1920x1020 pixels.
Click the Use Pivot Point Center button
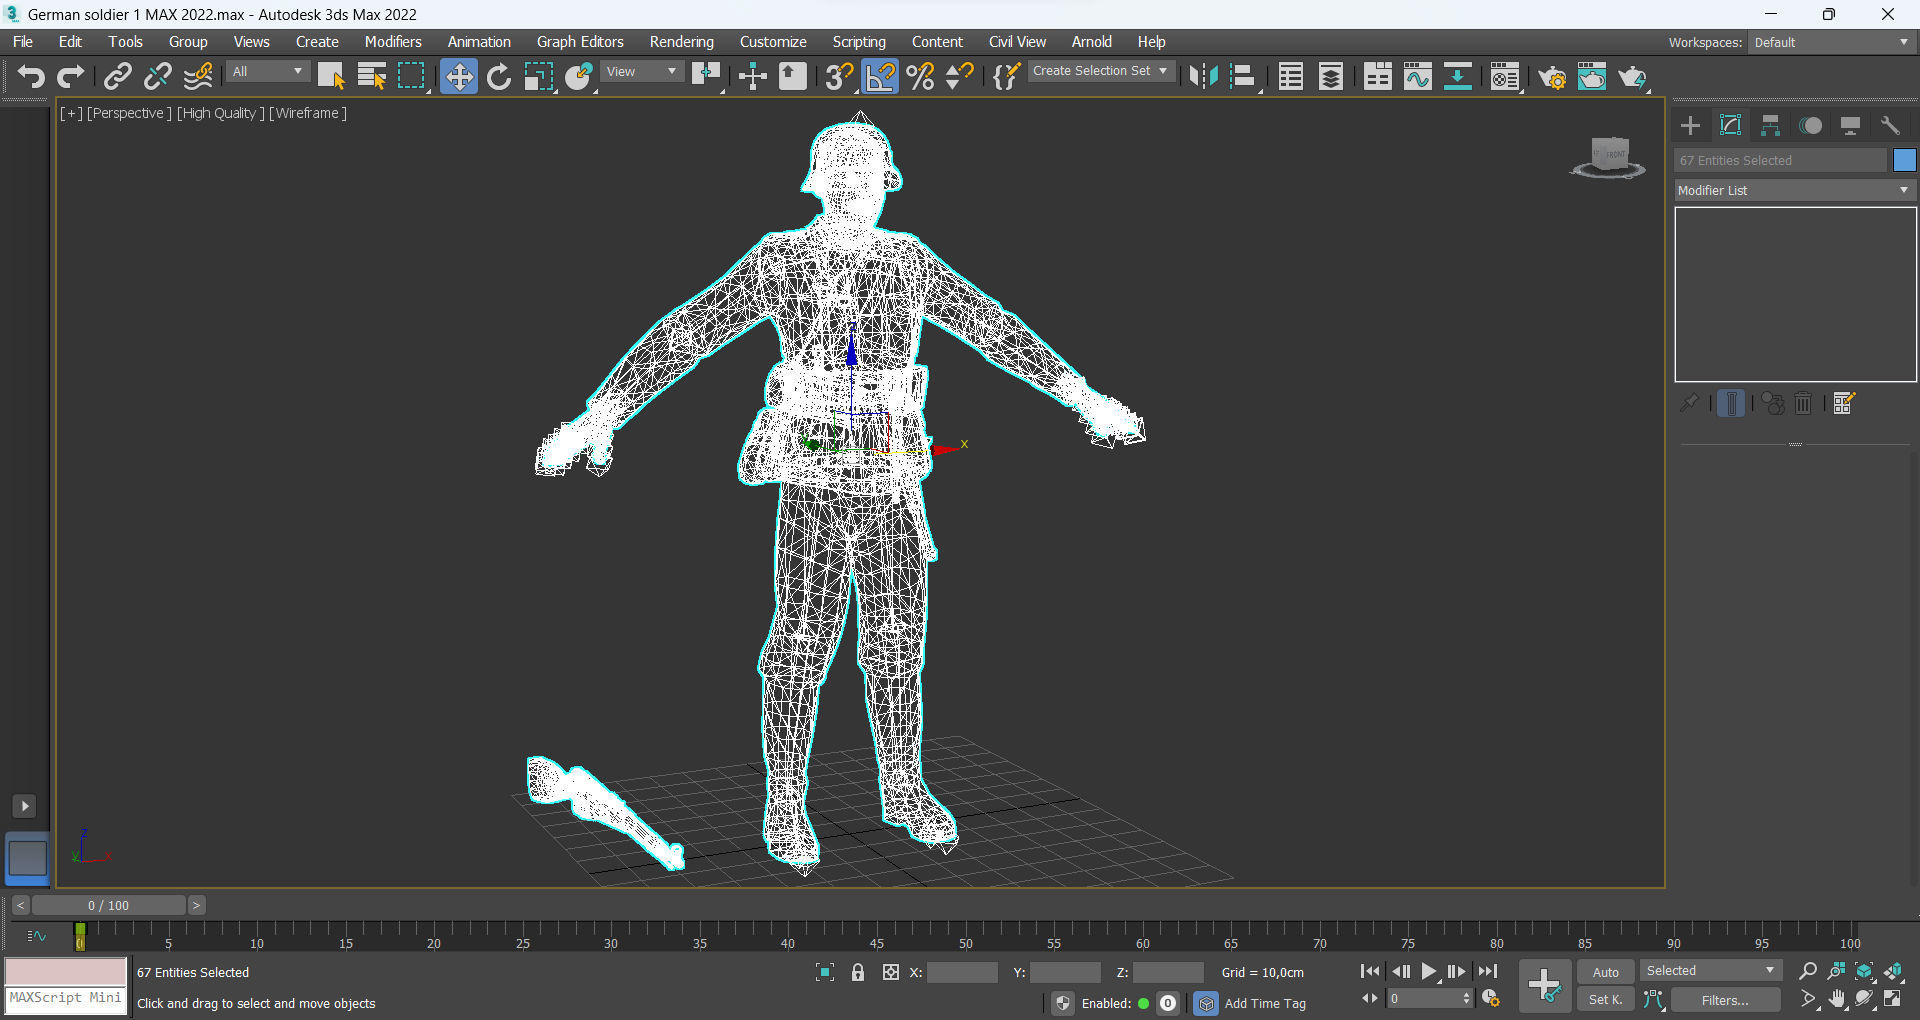(x=706, y=76)
